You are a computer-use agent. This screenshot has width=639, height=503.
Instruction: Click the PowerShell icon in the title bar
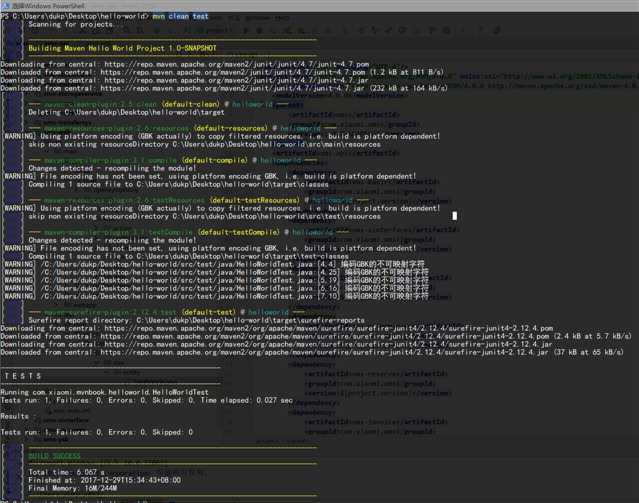pyautogui.click(x=5, y=6)
